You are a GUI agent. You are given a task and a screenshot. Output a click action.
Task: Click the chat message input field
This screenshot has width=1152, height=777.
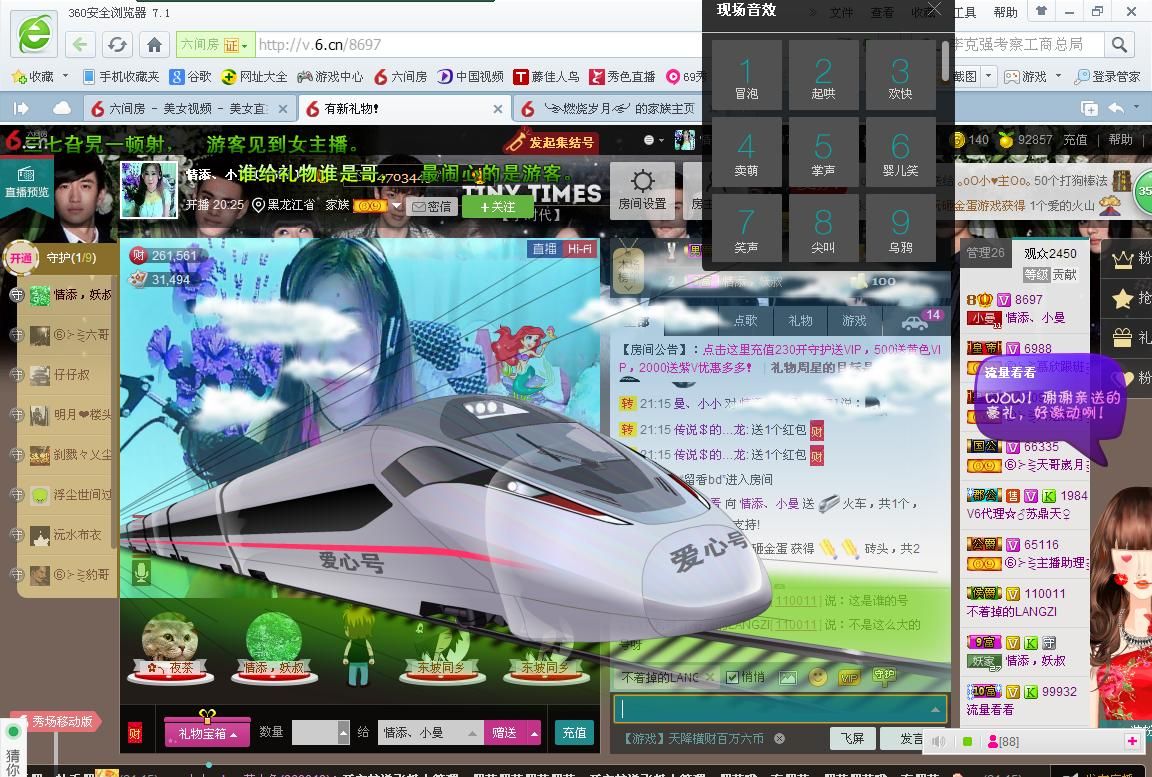(772, 709)
